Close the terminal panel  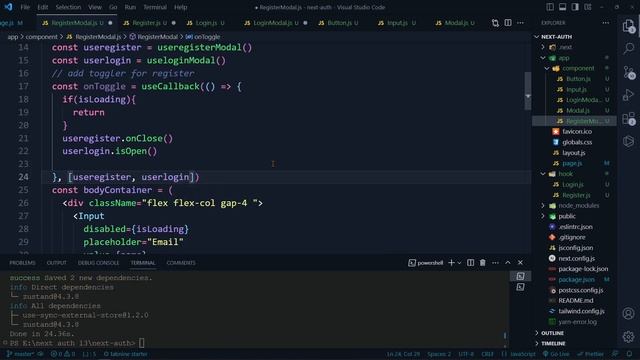pyautogui.click(x=520, y=263)
